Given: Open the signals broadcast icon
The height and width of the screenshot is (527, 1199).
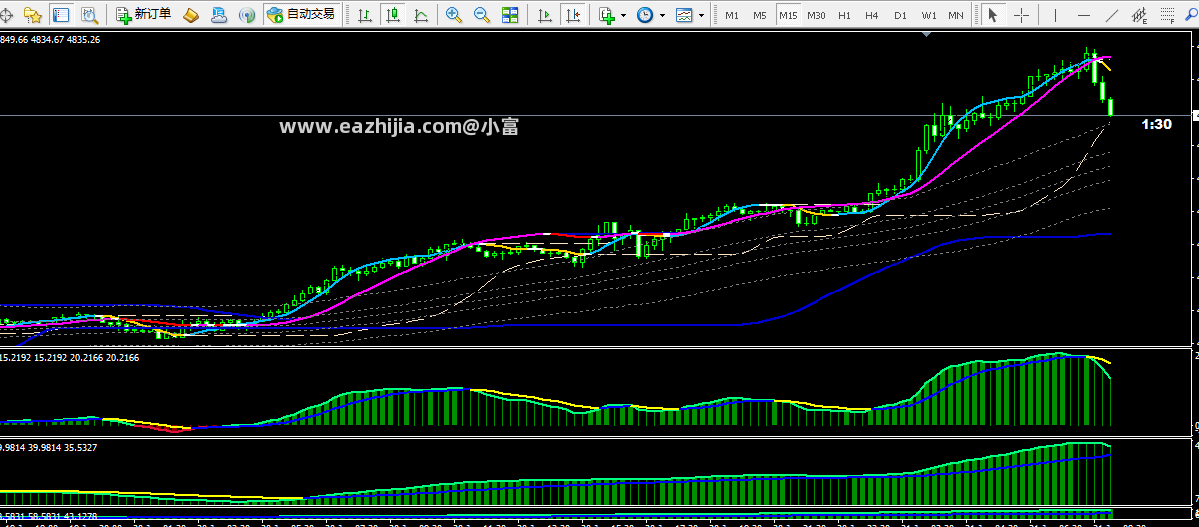Looking at the screenshot, I should (246, 15).
